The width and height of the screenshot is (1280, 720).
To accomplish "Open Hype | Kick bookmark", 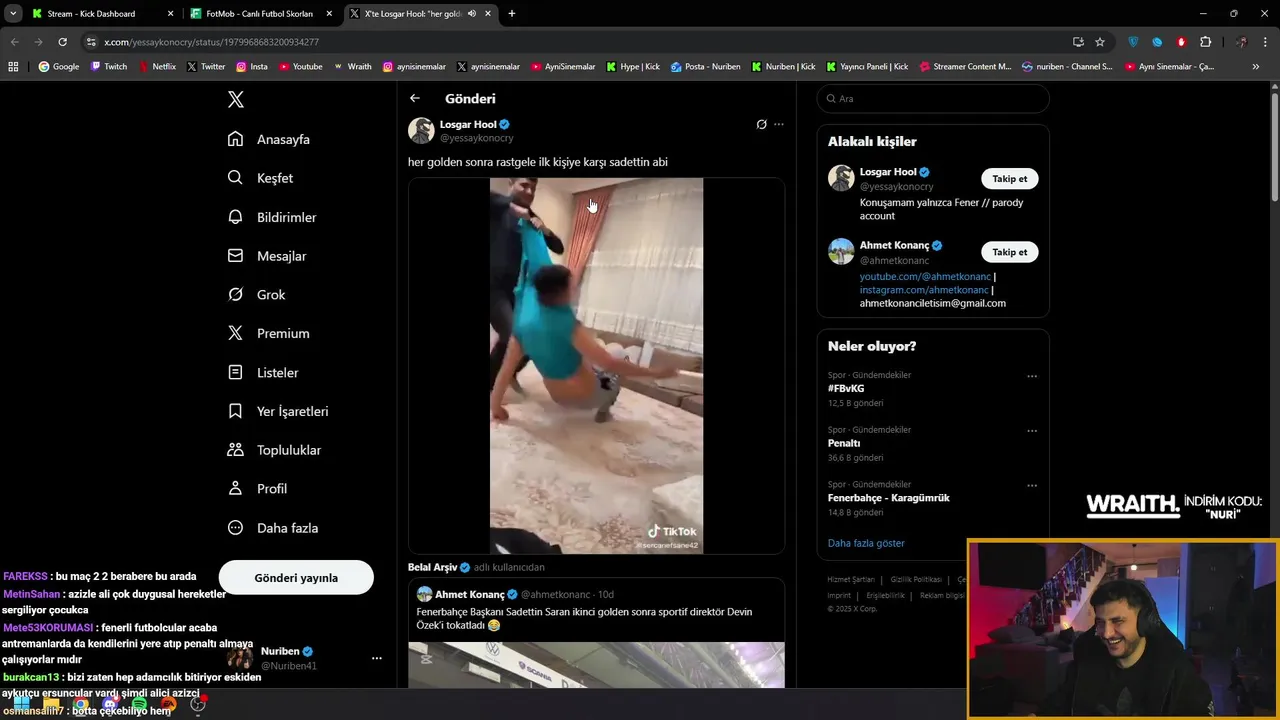I will click(633, 67).
